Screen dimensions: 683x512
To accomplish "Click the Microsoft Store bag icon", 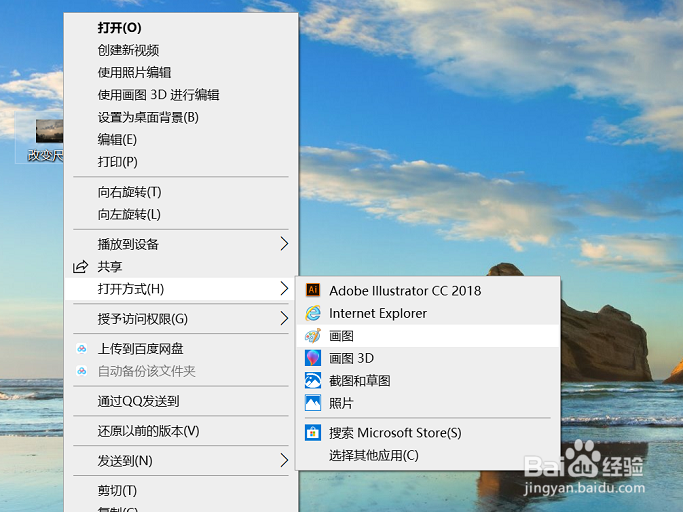I will (x=313, y=433).
